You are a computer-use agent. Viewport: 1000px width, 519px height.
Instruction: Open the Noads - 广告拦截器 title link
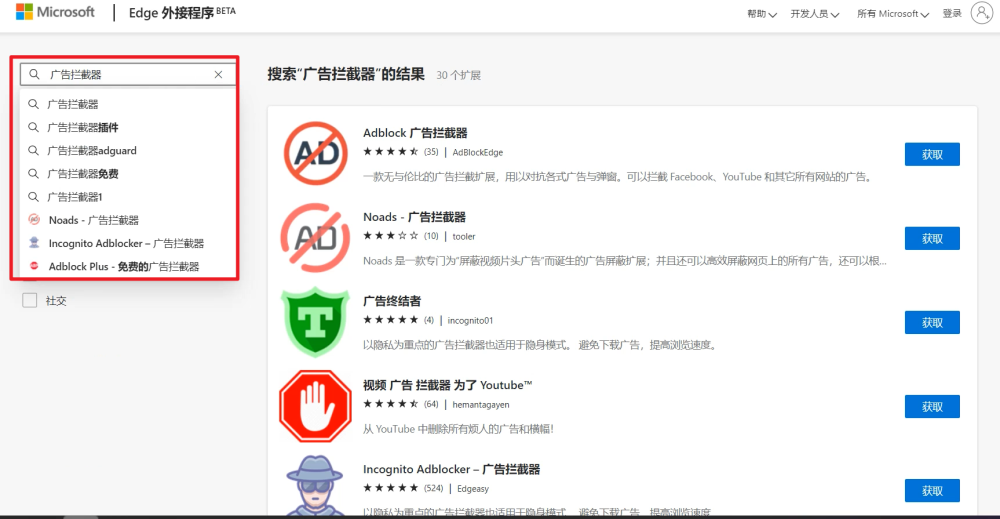click(x=415, y=217)
